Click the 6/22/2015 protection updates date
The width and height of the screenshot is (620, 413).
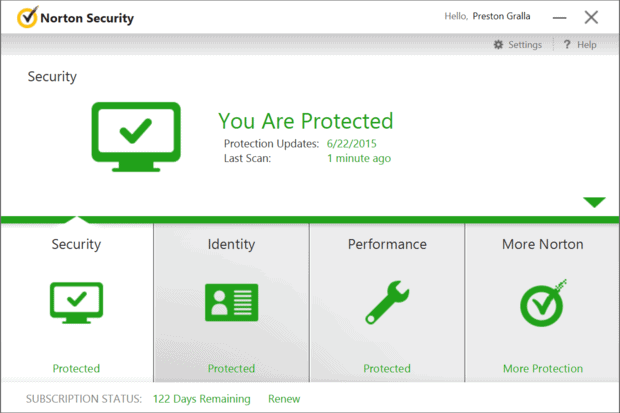pos(352,144)
